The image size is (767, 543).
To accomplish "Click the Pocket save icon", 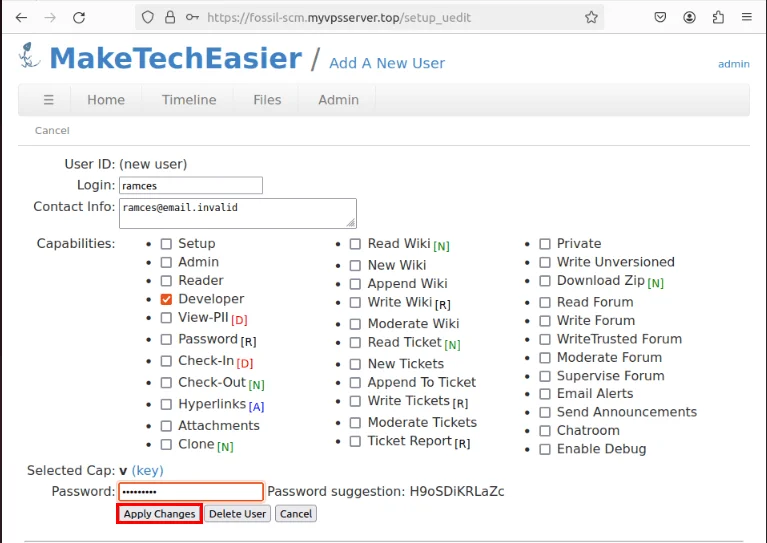I will (x=661, y=17).
